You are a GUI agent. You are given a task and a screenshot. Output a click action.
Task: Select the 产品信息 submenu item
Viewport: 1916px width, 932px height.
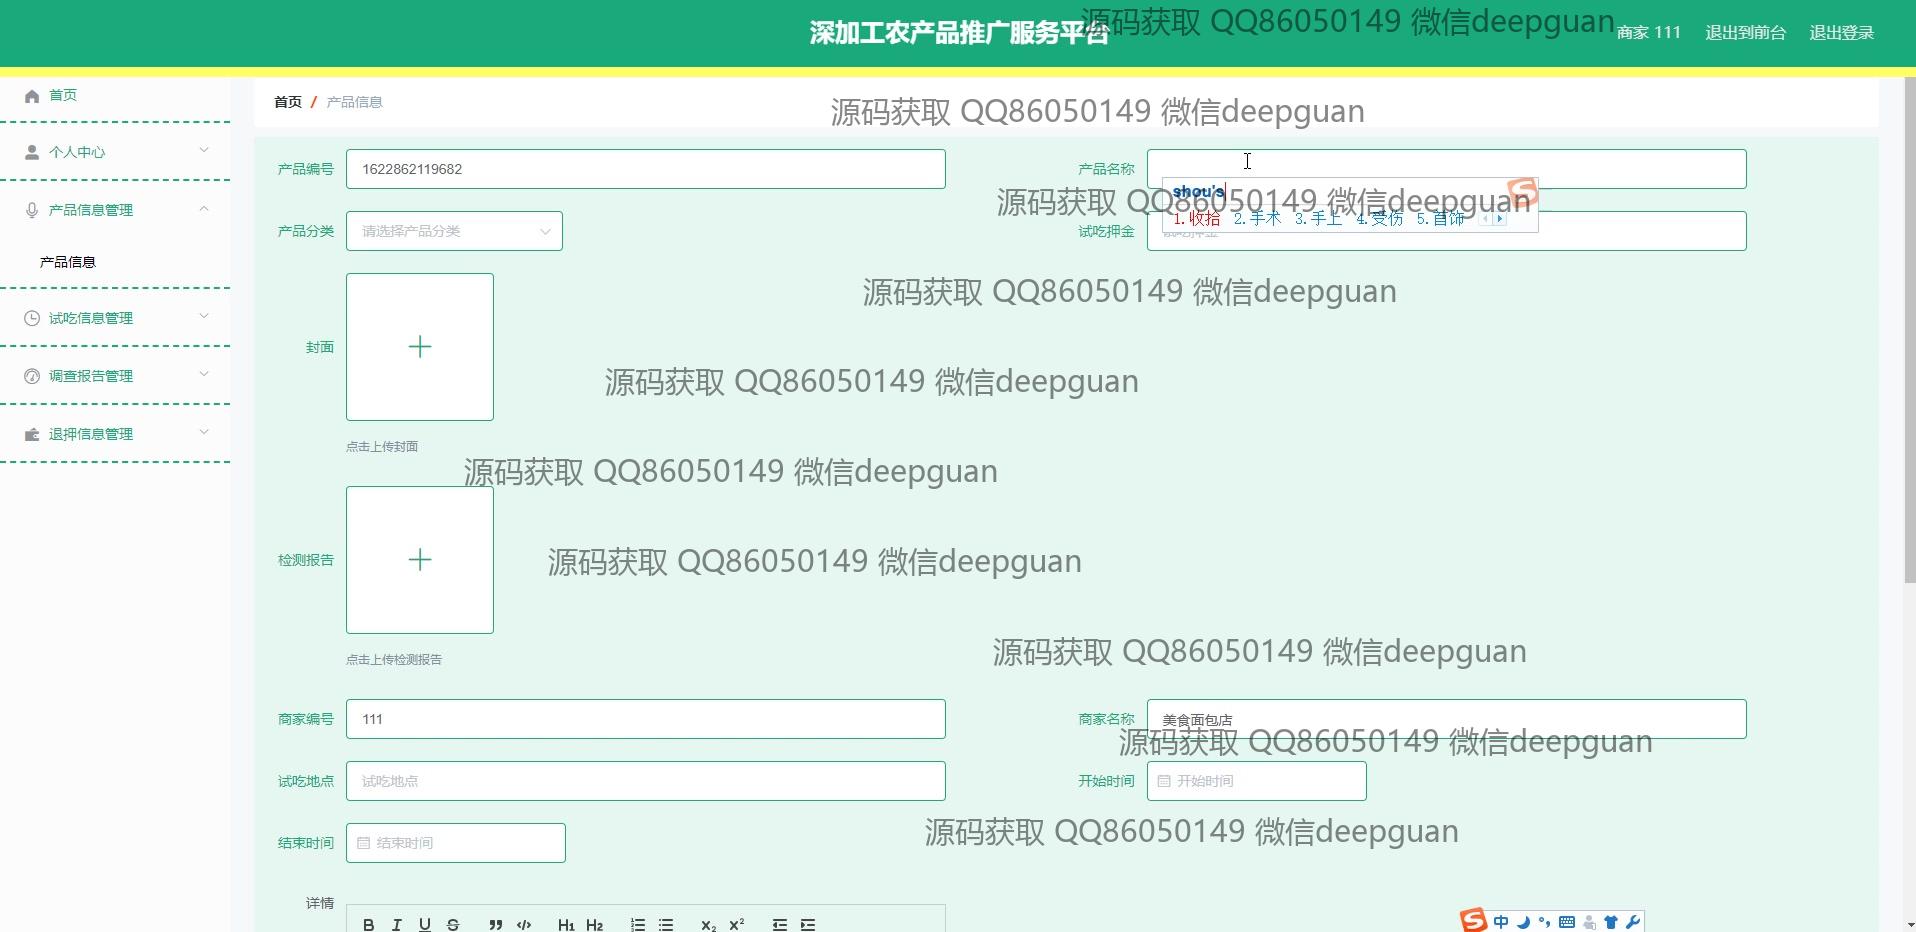coord(68,262)
